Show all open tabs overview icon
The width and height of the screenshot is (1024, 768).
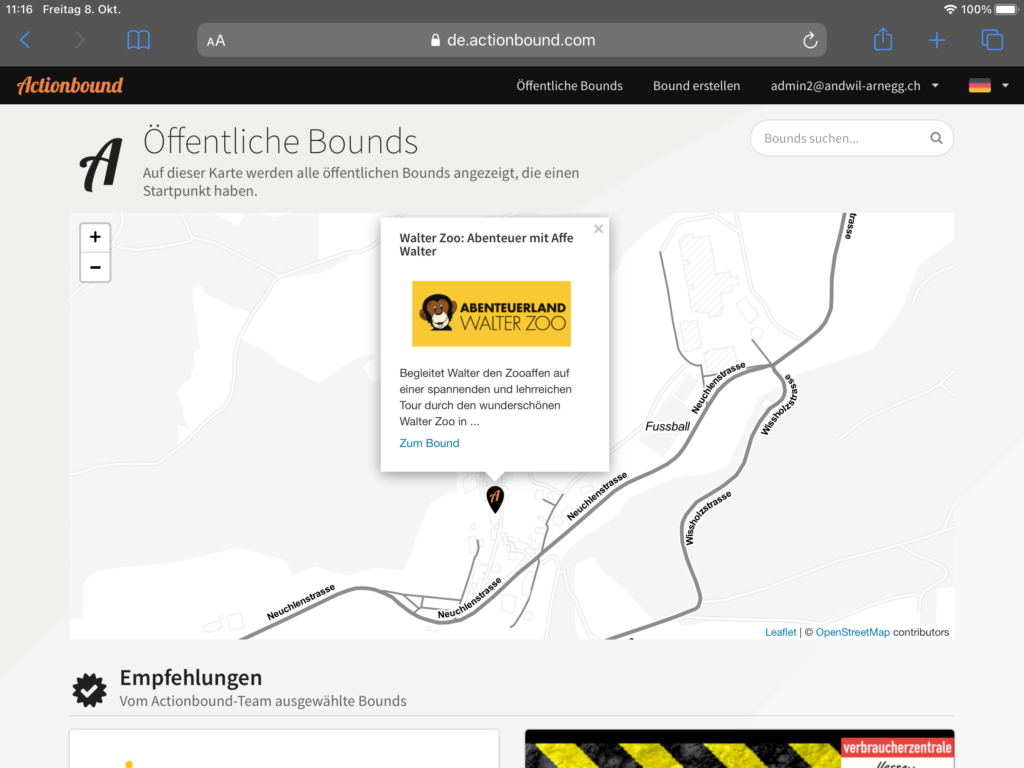991,40
